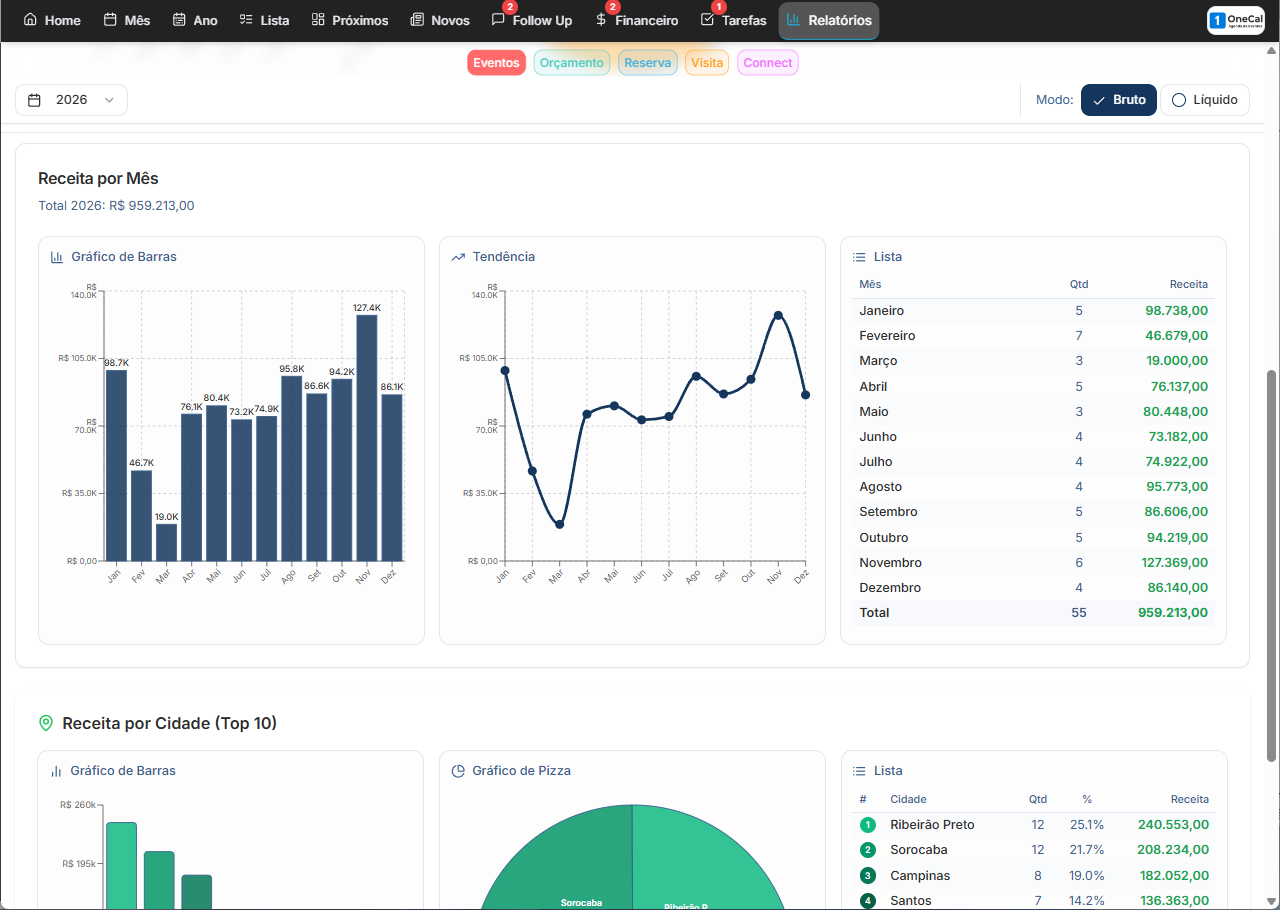Viewport: 1280px width, 910px height.
Task: Open the Follow Up tab
Action: click(x=532, y=20)
